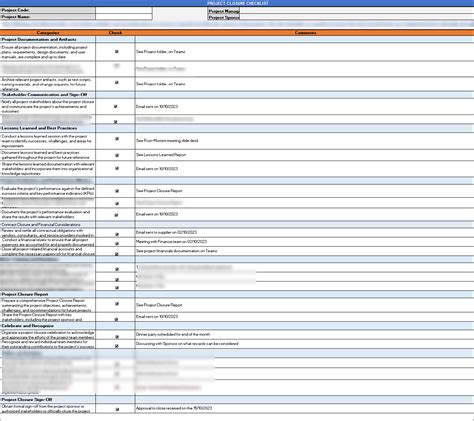Click Organize a project closure celebration cell
The image size is (474, 421).
pyautogui.click(x=48, y=335)
